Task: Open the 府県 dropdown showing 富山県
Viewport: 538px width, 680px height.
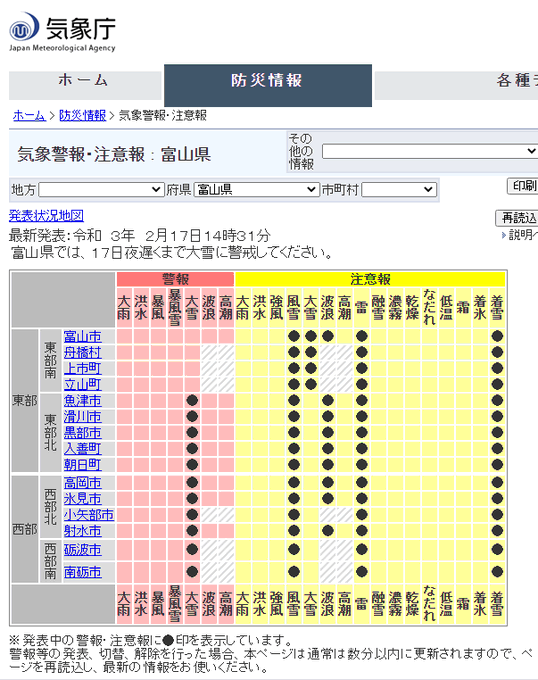Action: [x=256, y=190]
